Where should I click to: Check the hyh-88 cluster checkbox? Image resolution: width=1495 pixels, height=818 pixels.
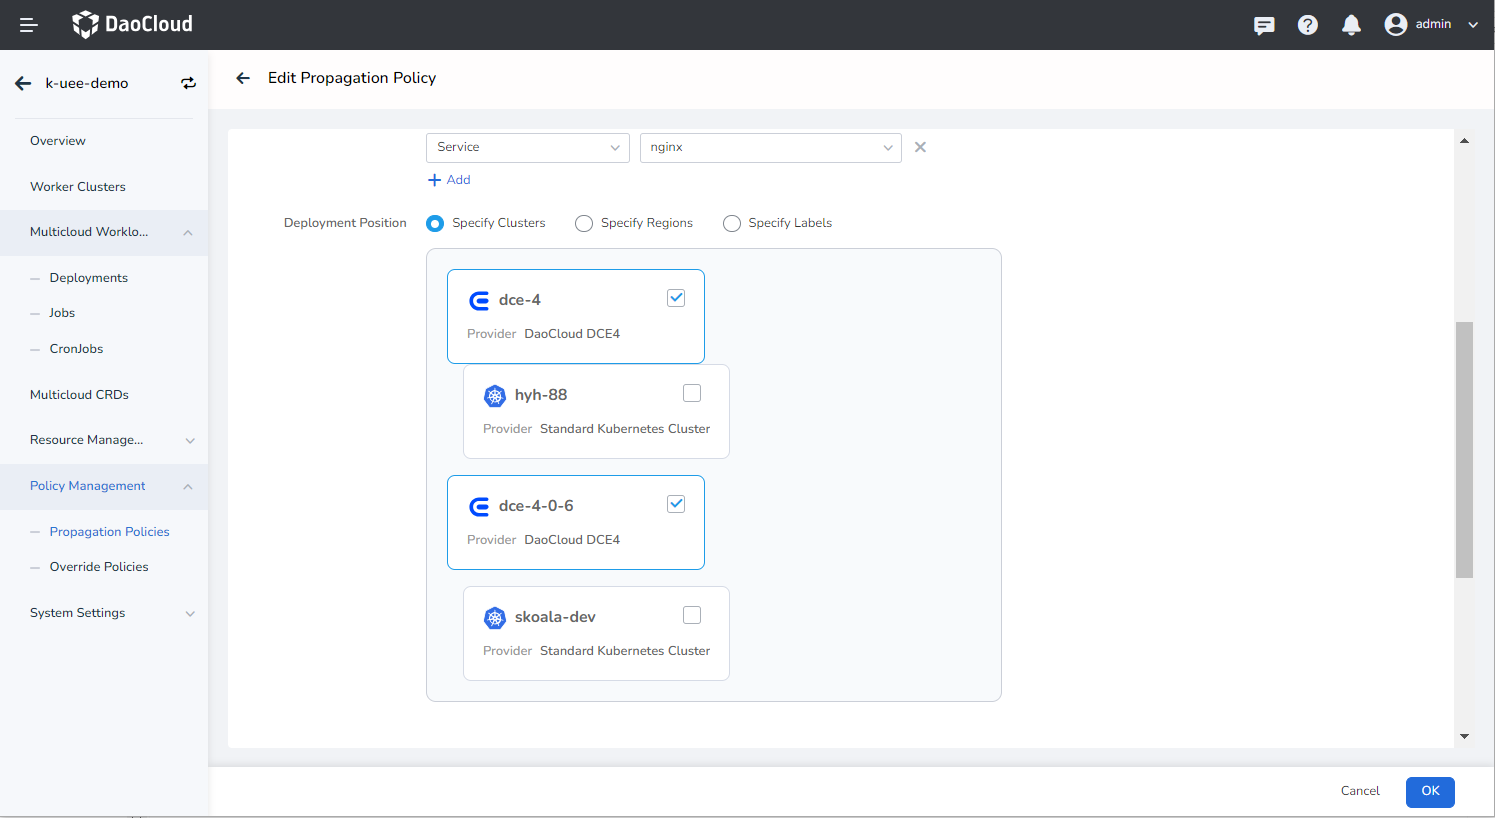coord(692,393)
